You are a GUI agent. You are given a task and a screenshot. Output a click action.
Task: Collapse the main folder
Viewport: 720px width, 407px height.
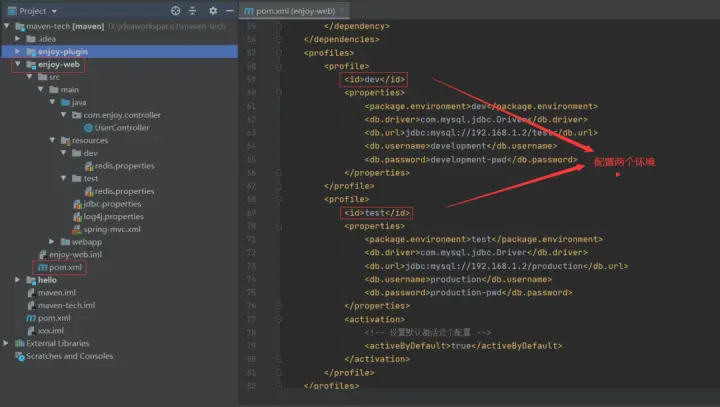[x=40, y=89]
